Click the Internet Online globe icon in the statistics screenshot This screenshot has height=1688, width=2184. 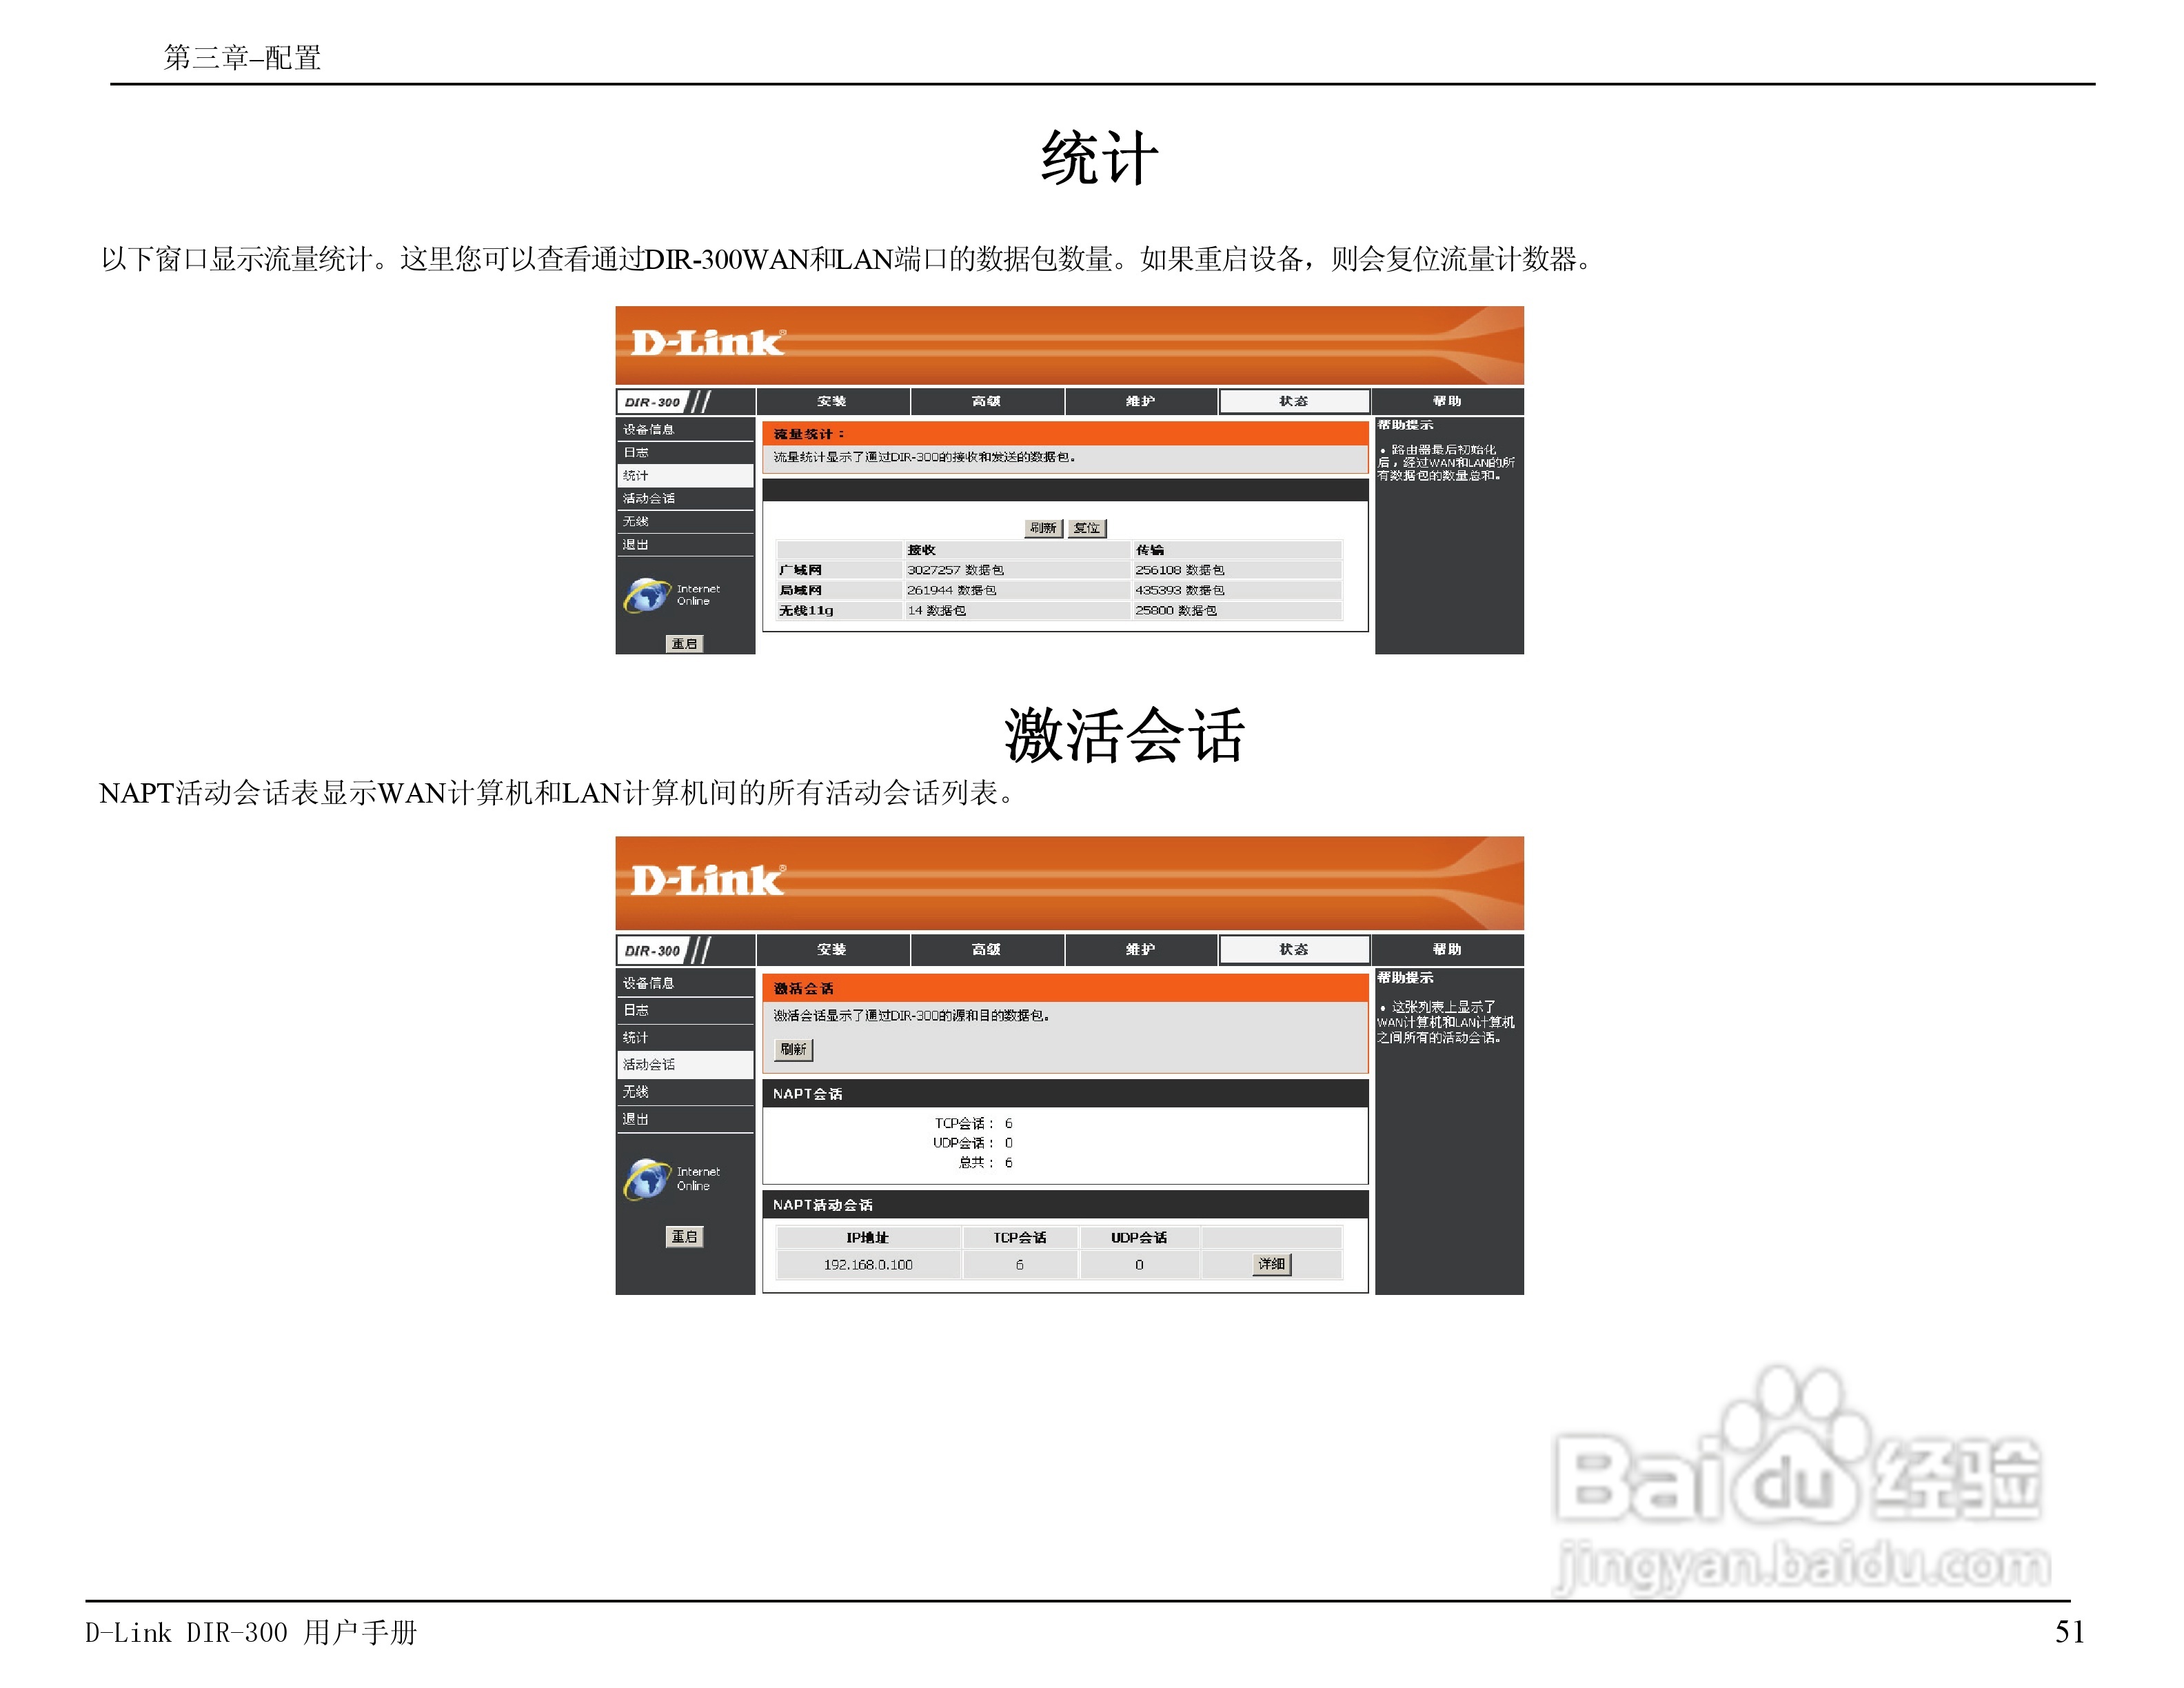(647, 595)
